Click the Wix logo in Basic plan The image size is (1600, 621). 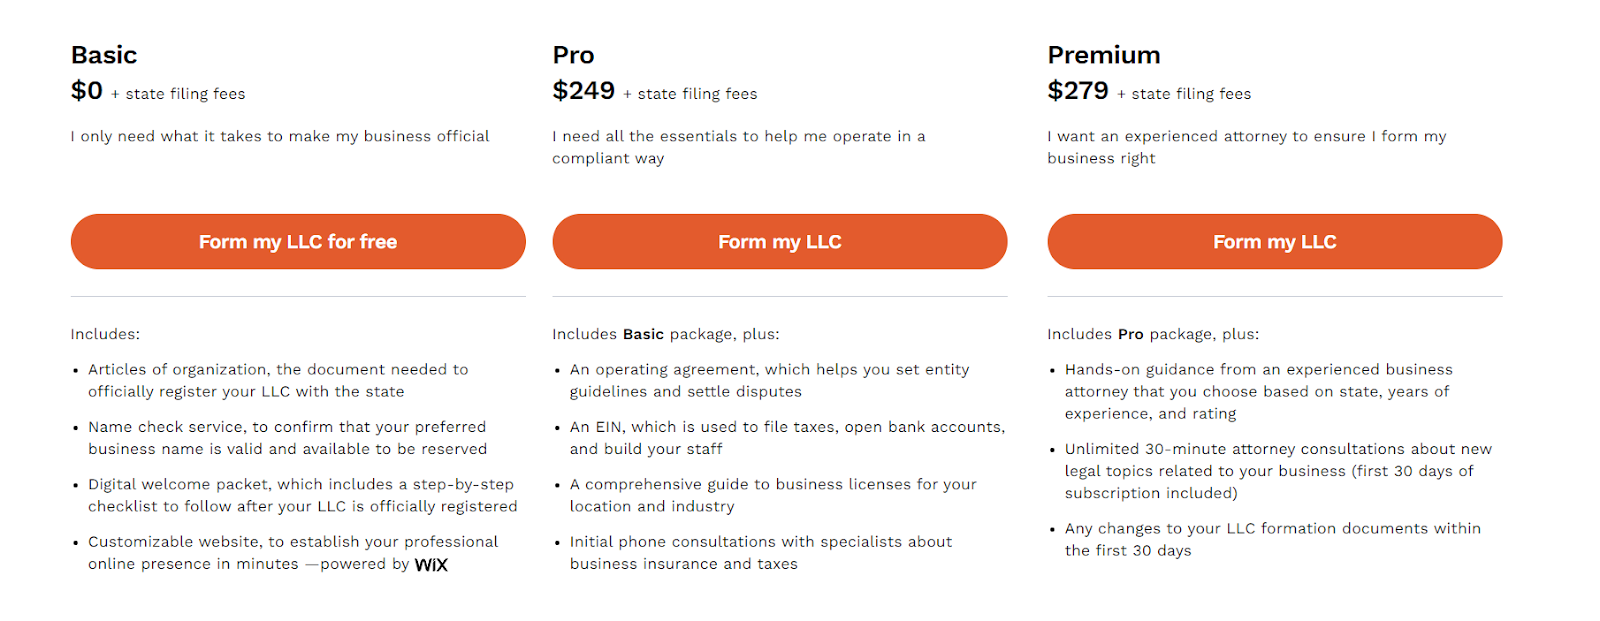(431, 565)
